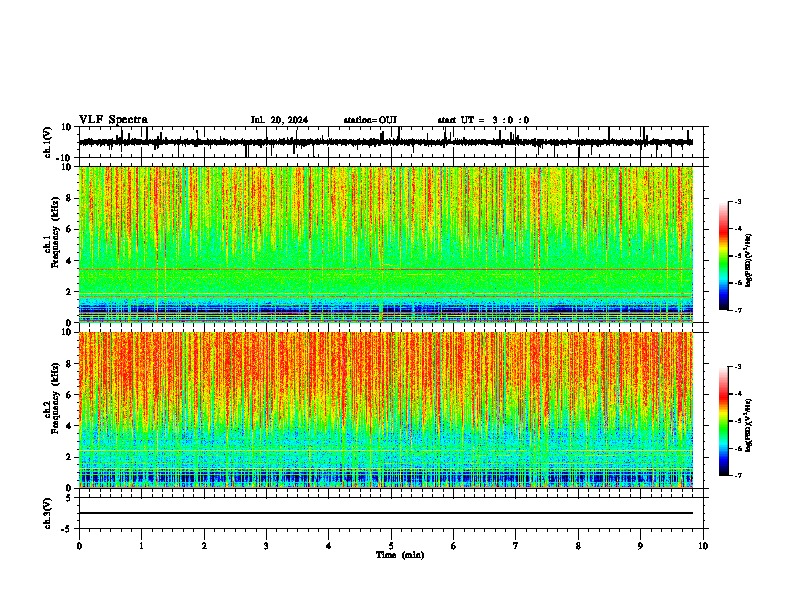The width and height of the screenshot is (792, 612).
Task: Click the "station=OUJ" header label
Action: tap(370, 120)
